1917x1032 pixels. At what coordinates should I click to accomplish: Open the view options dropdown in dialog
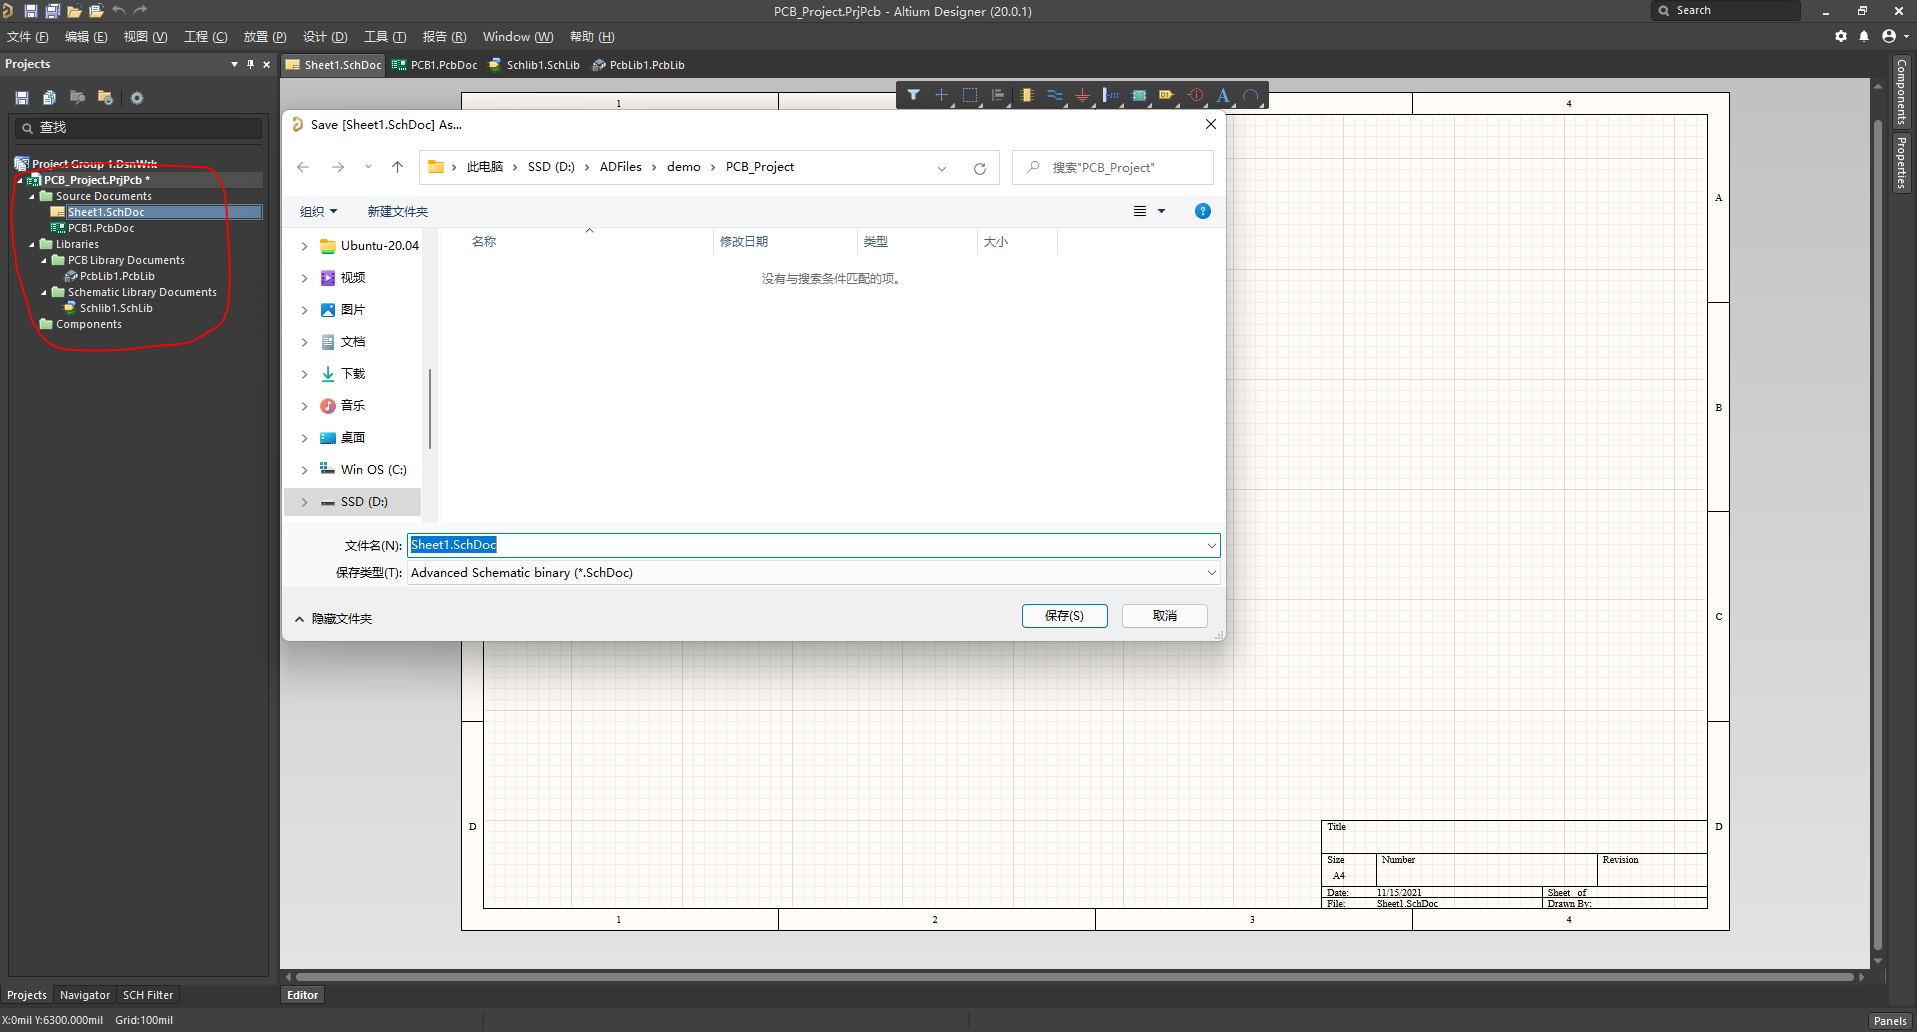click(1161, 211)
